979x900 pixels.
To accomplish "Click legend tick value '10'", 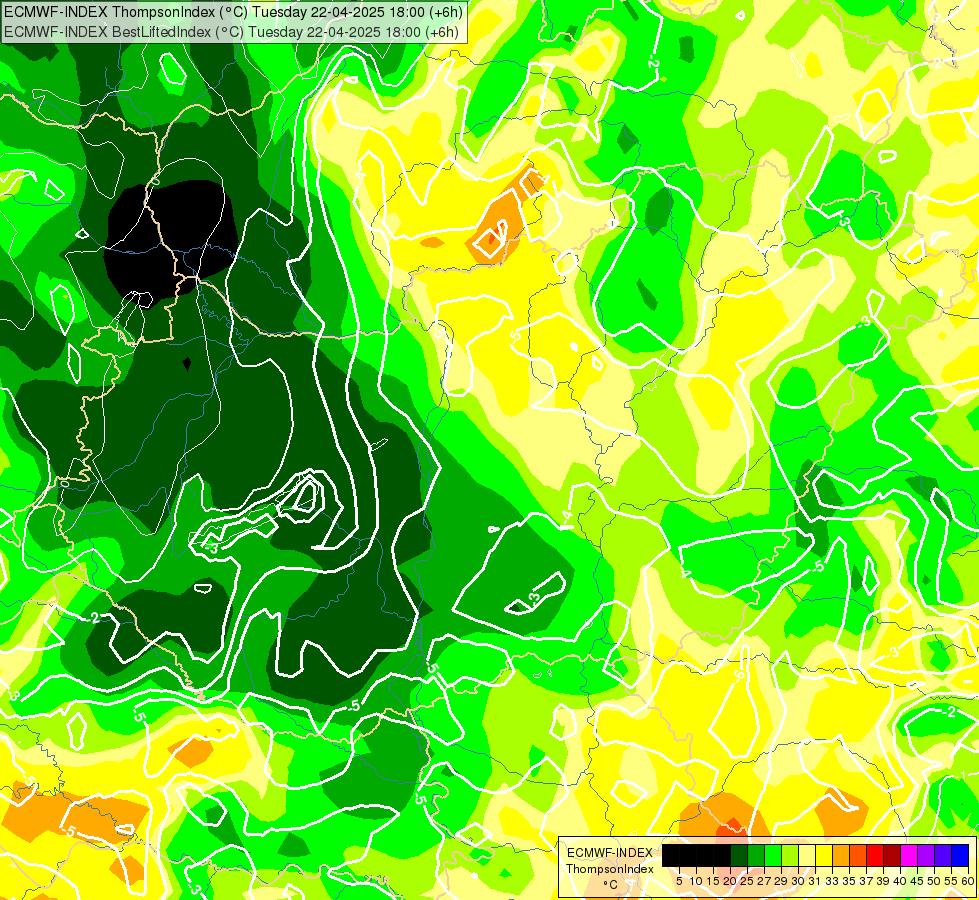I will (696, 881).
